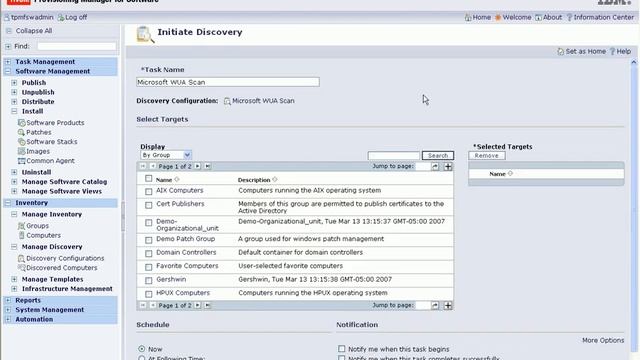The width and height of the screenshot is (640, 360).
Task: Expand the Distribute node
Action: (14, 102)
